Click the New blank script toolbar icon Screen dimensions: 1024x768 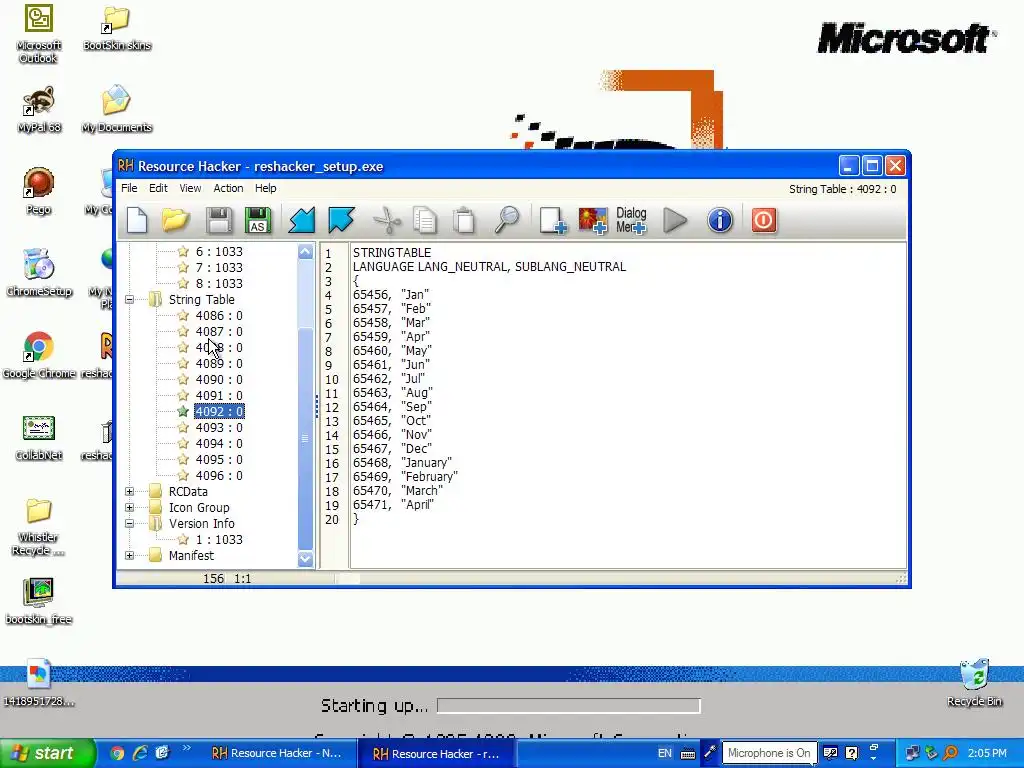137,220
